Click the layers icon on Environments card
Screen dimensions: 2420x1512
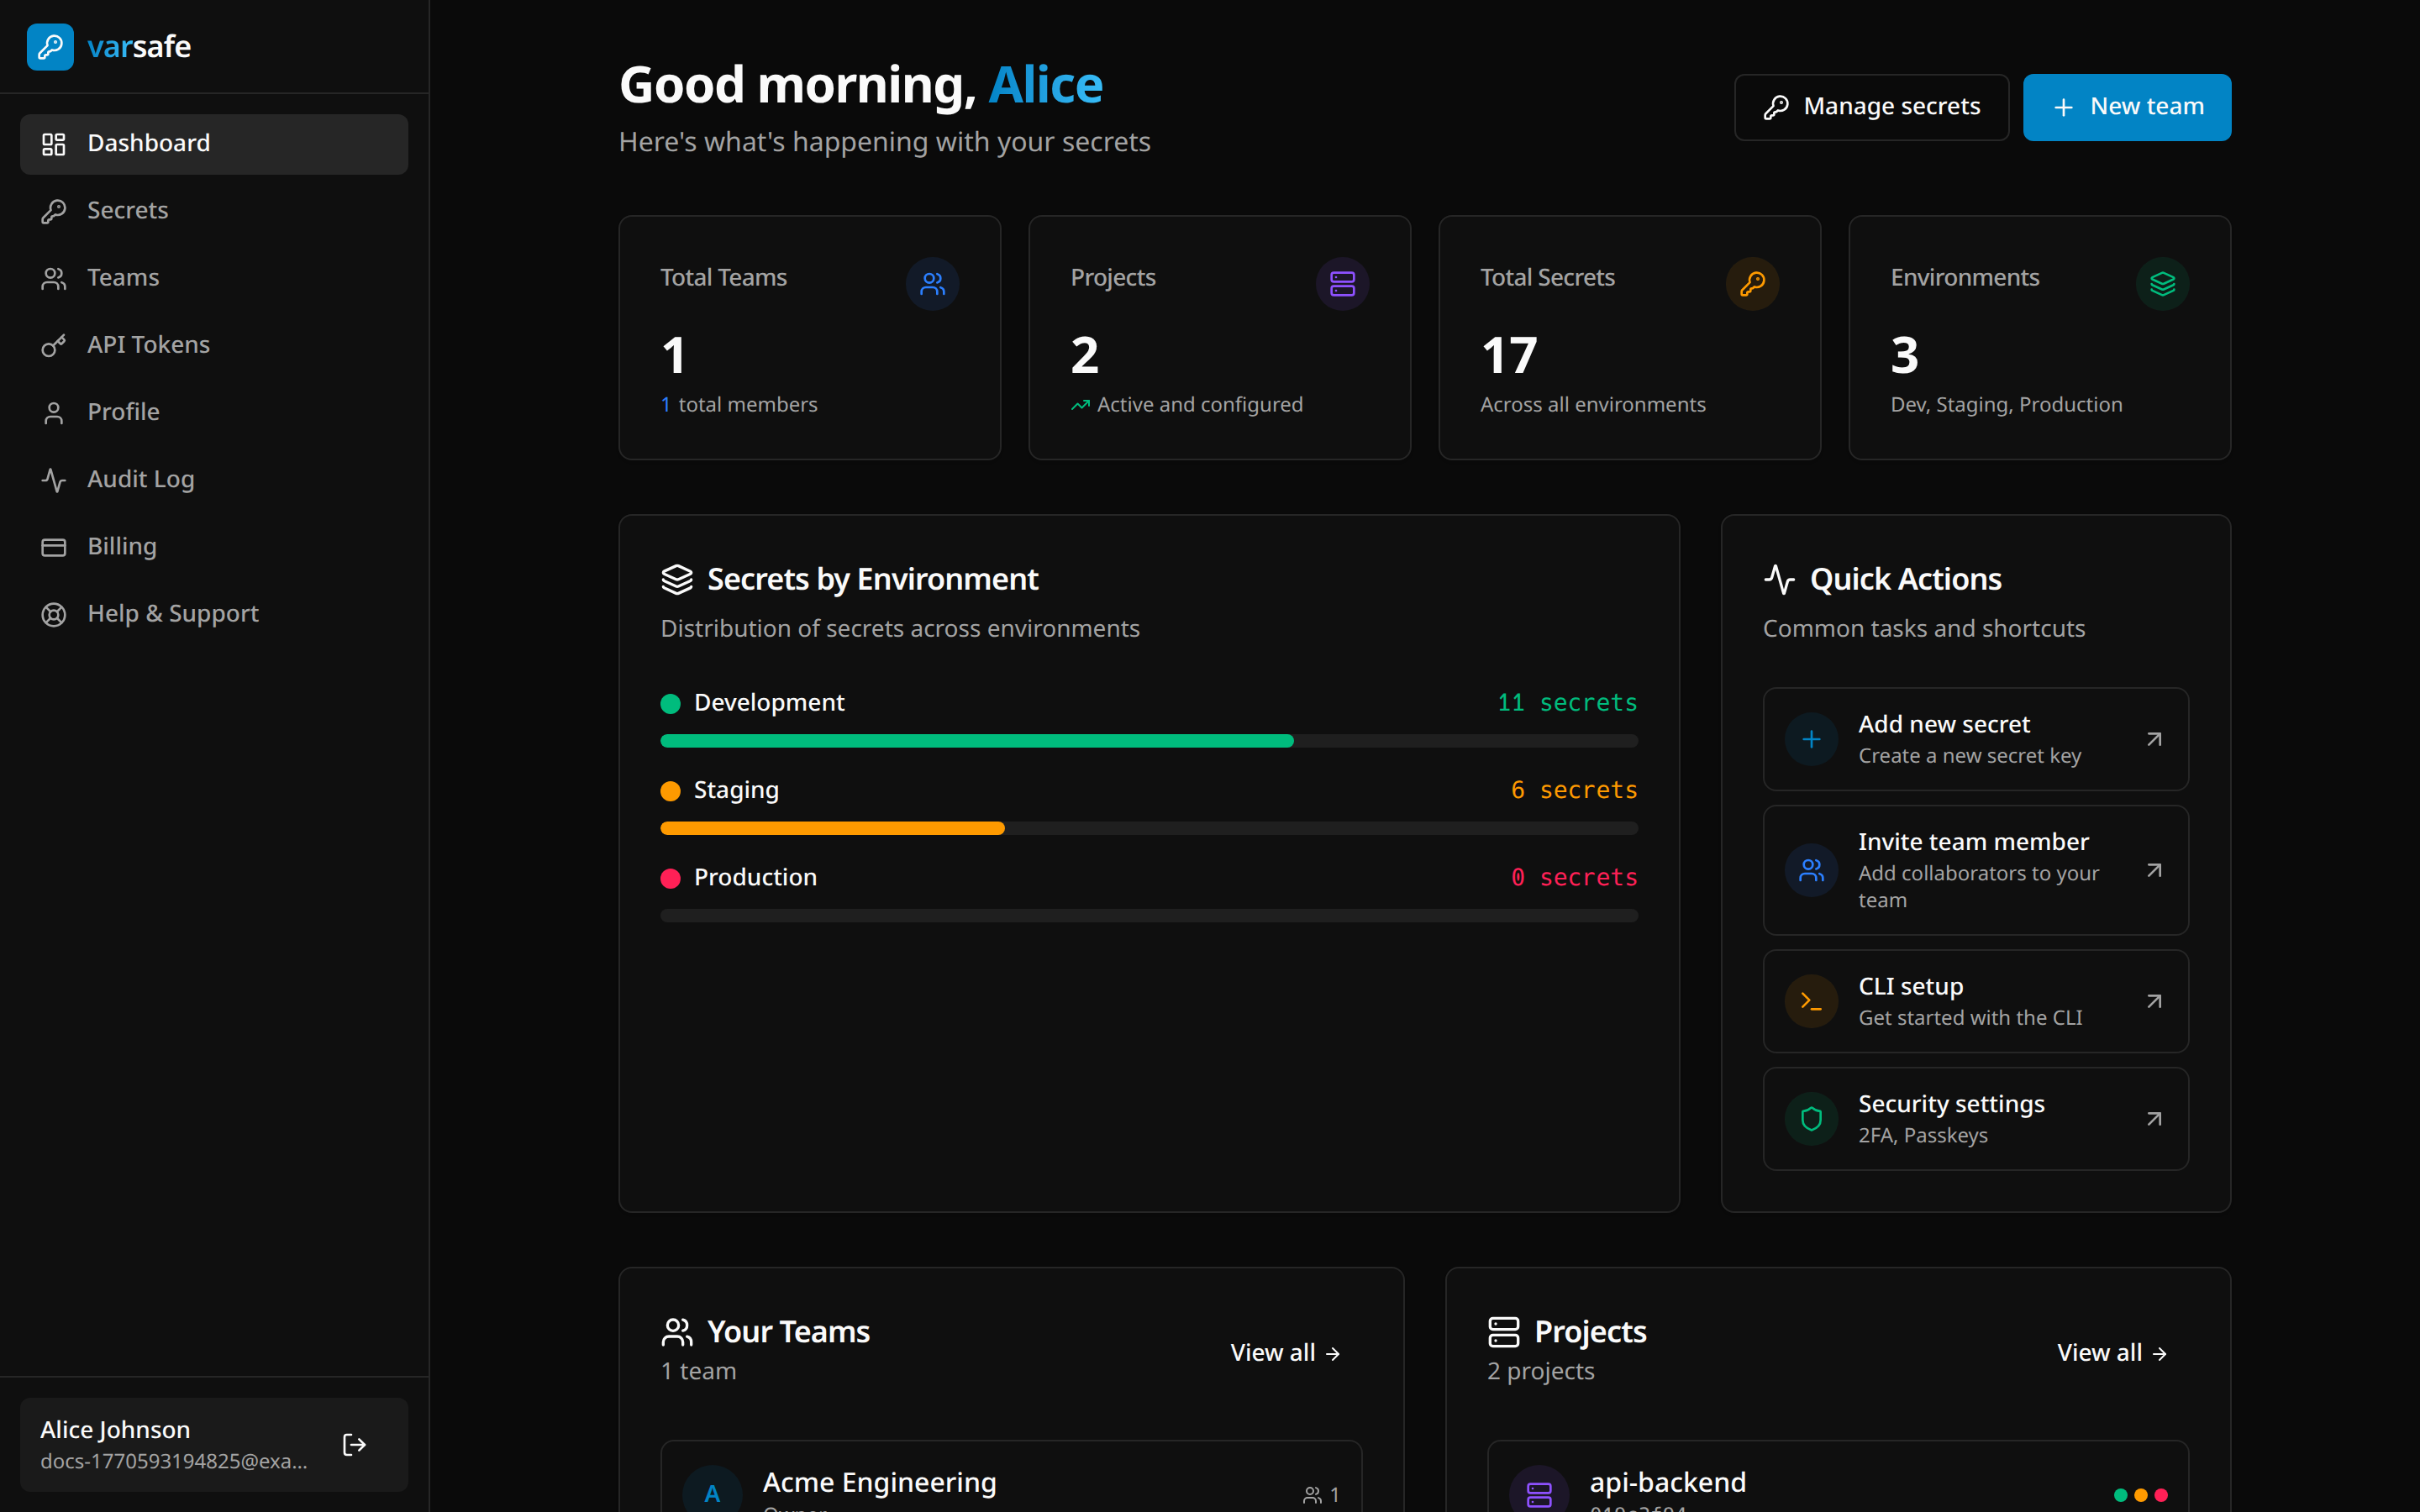click(2162, 284)
